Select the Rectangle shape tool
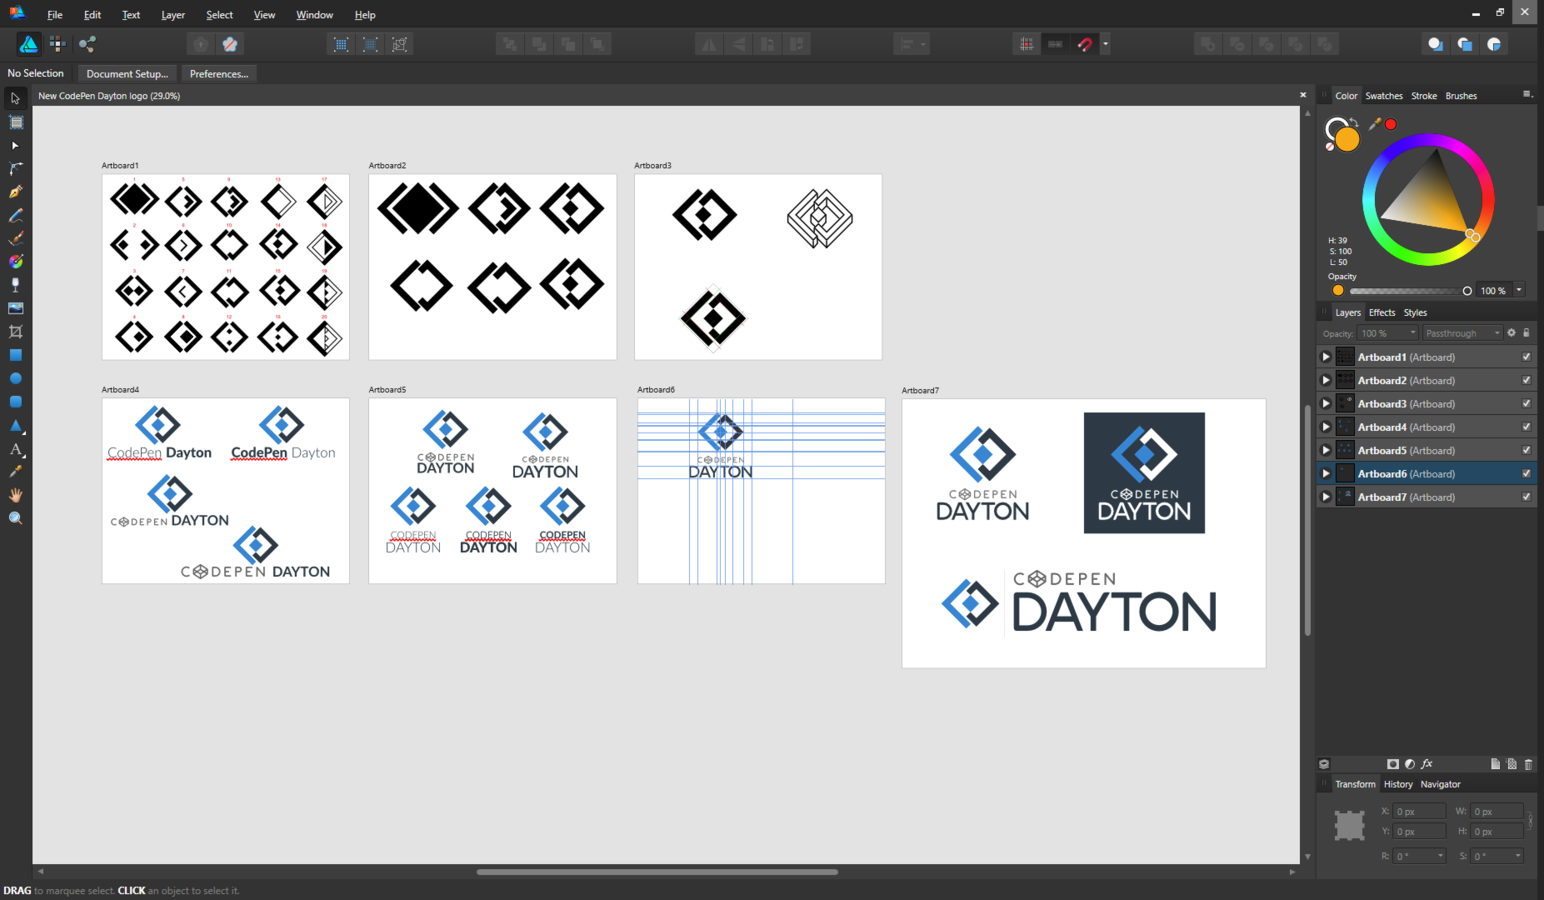 point(15,355)
